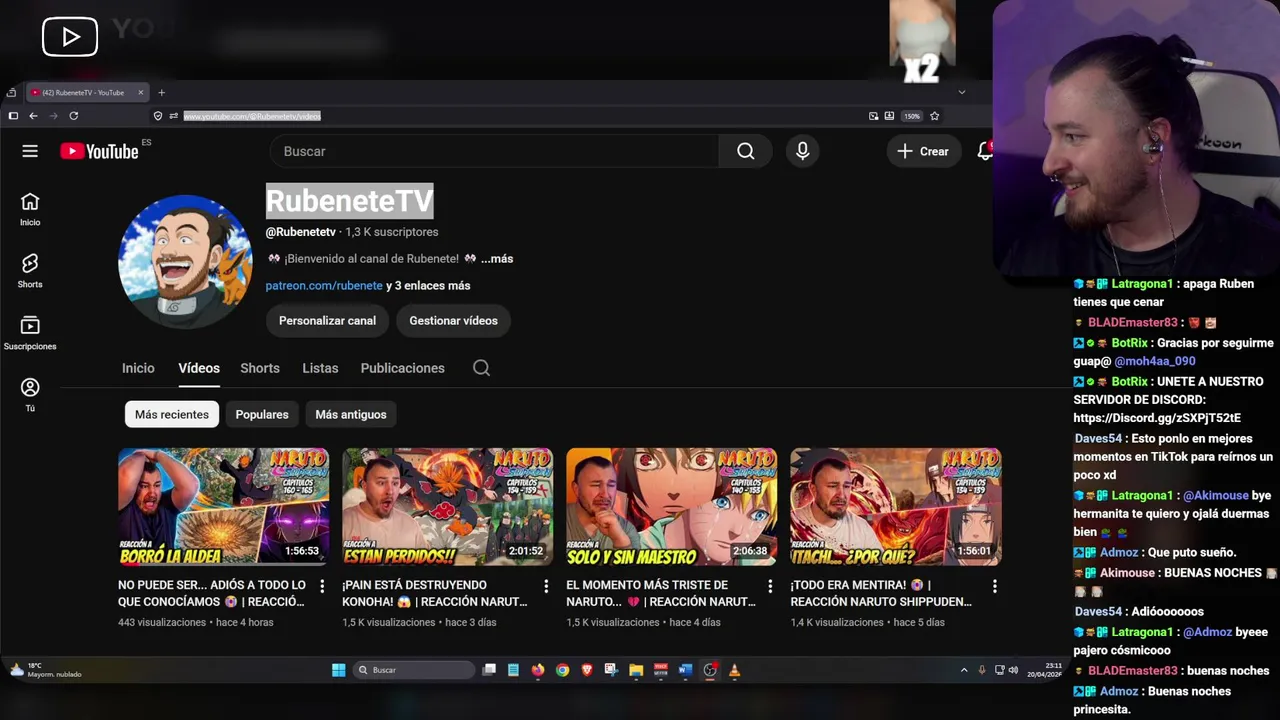
Task: Click Gestionar vídeos button
Action: [453, 321]
